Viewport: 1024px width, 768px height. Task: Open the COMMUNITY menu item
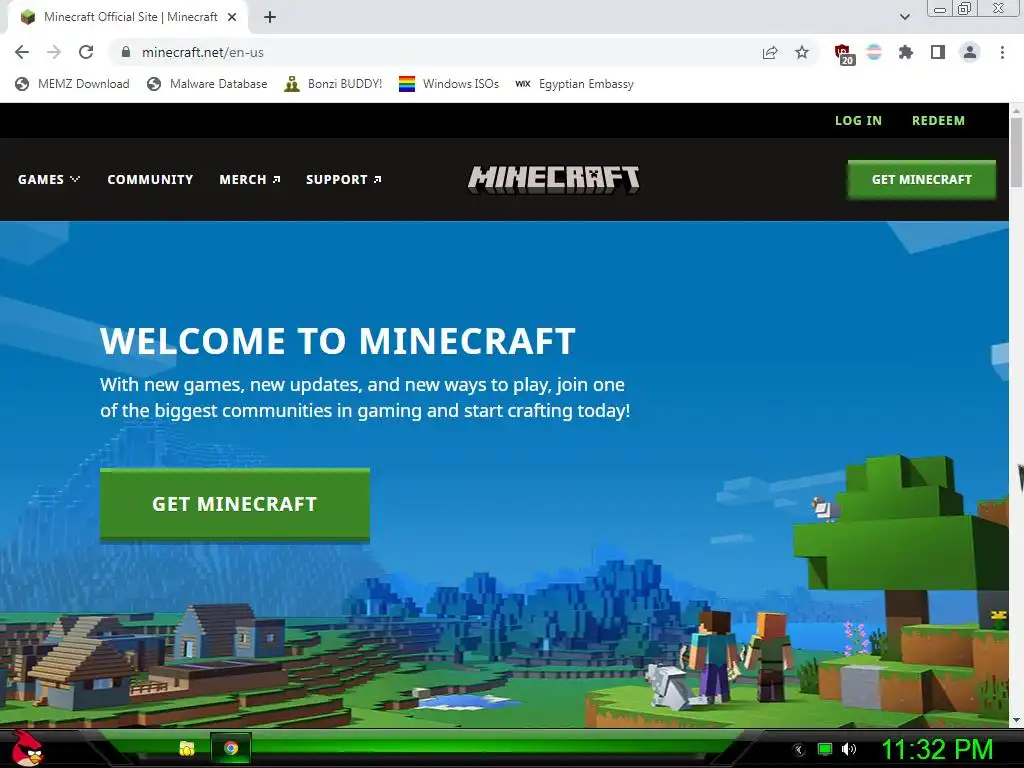coord(150,179)
